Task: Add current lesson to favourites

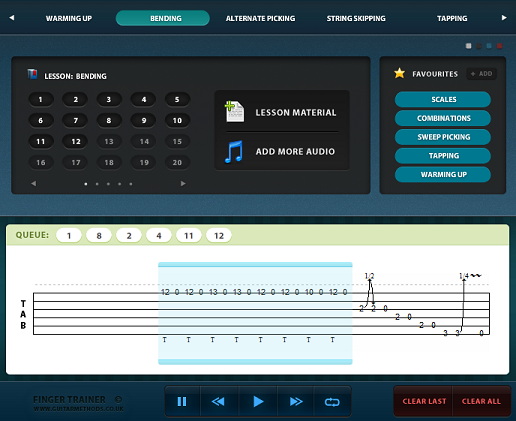Action: [x=482, y=74]
